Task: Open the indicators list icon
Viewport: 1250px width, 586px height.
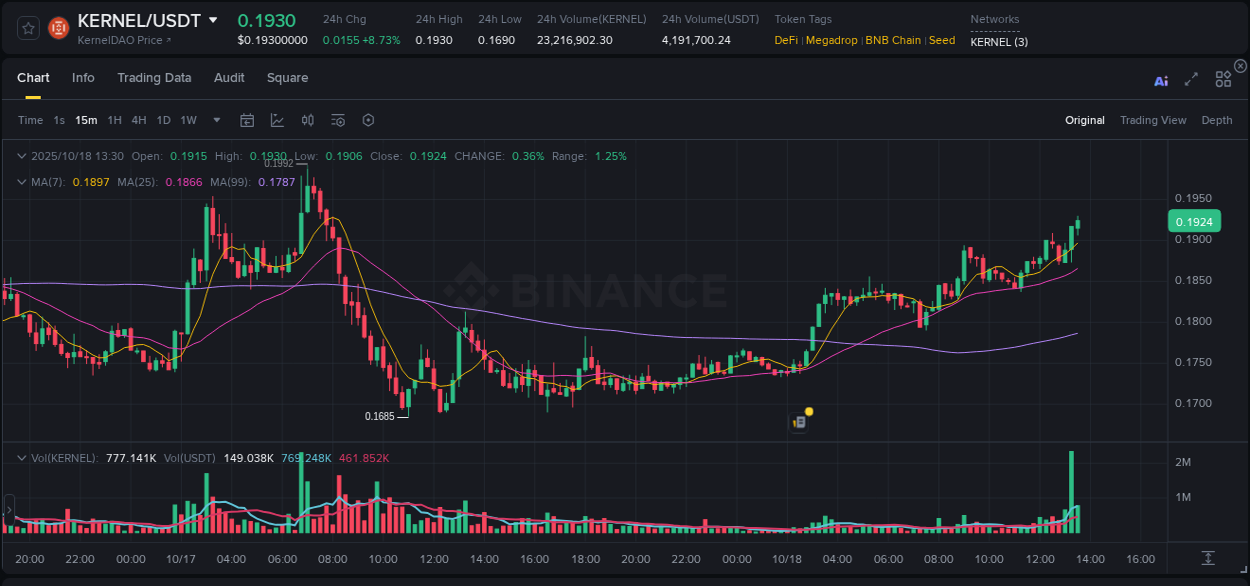Action: point(338,120)
